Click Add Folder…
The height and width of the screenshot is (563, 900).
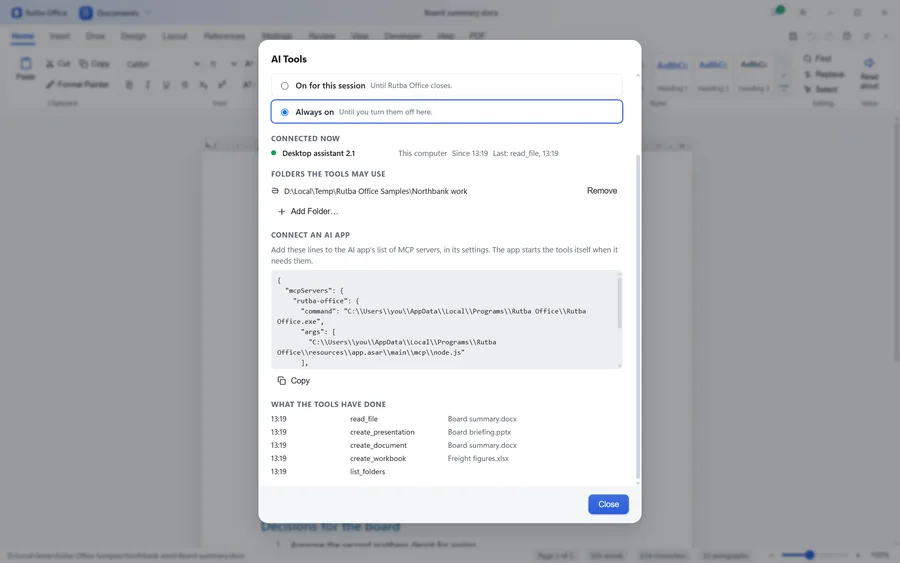308,211
